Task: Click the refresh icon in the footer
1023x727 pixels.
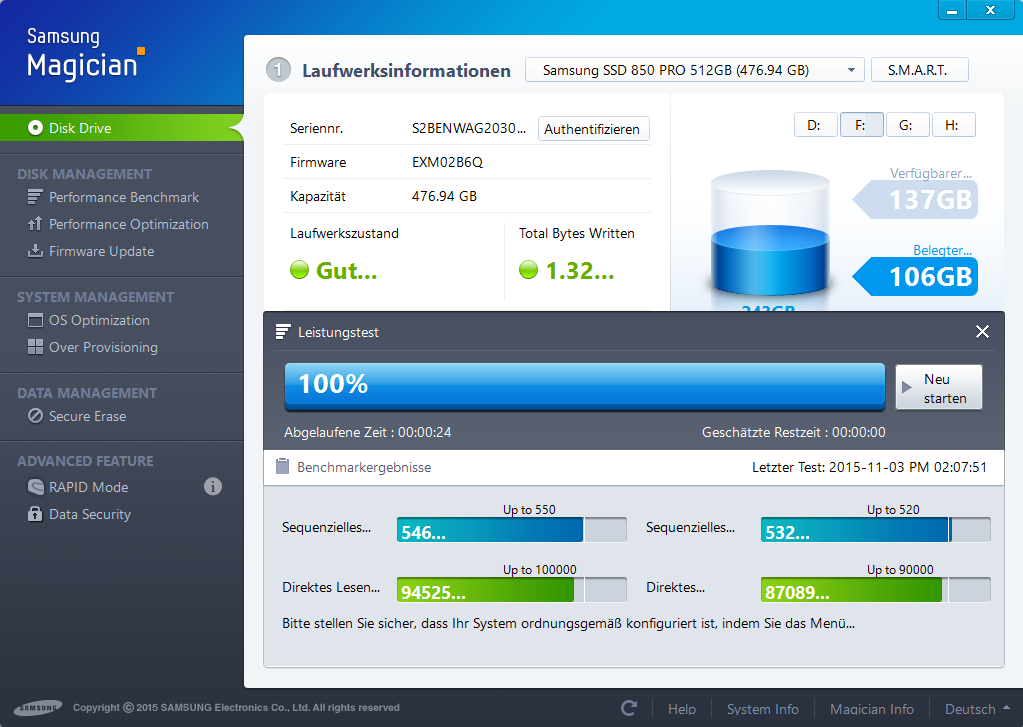Action: click(629, 708)
